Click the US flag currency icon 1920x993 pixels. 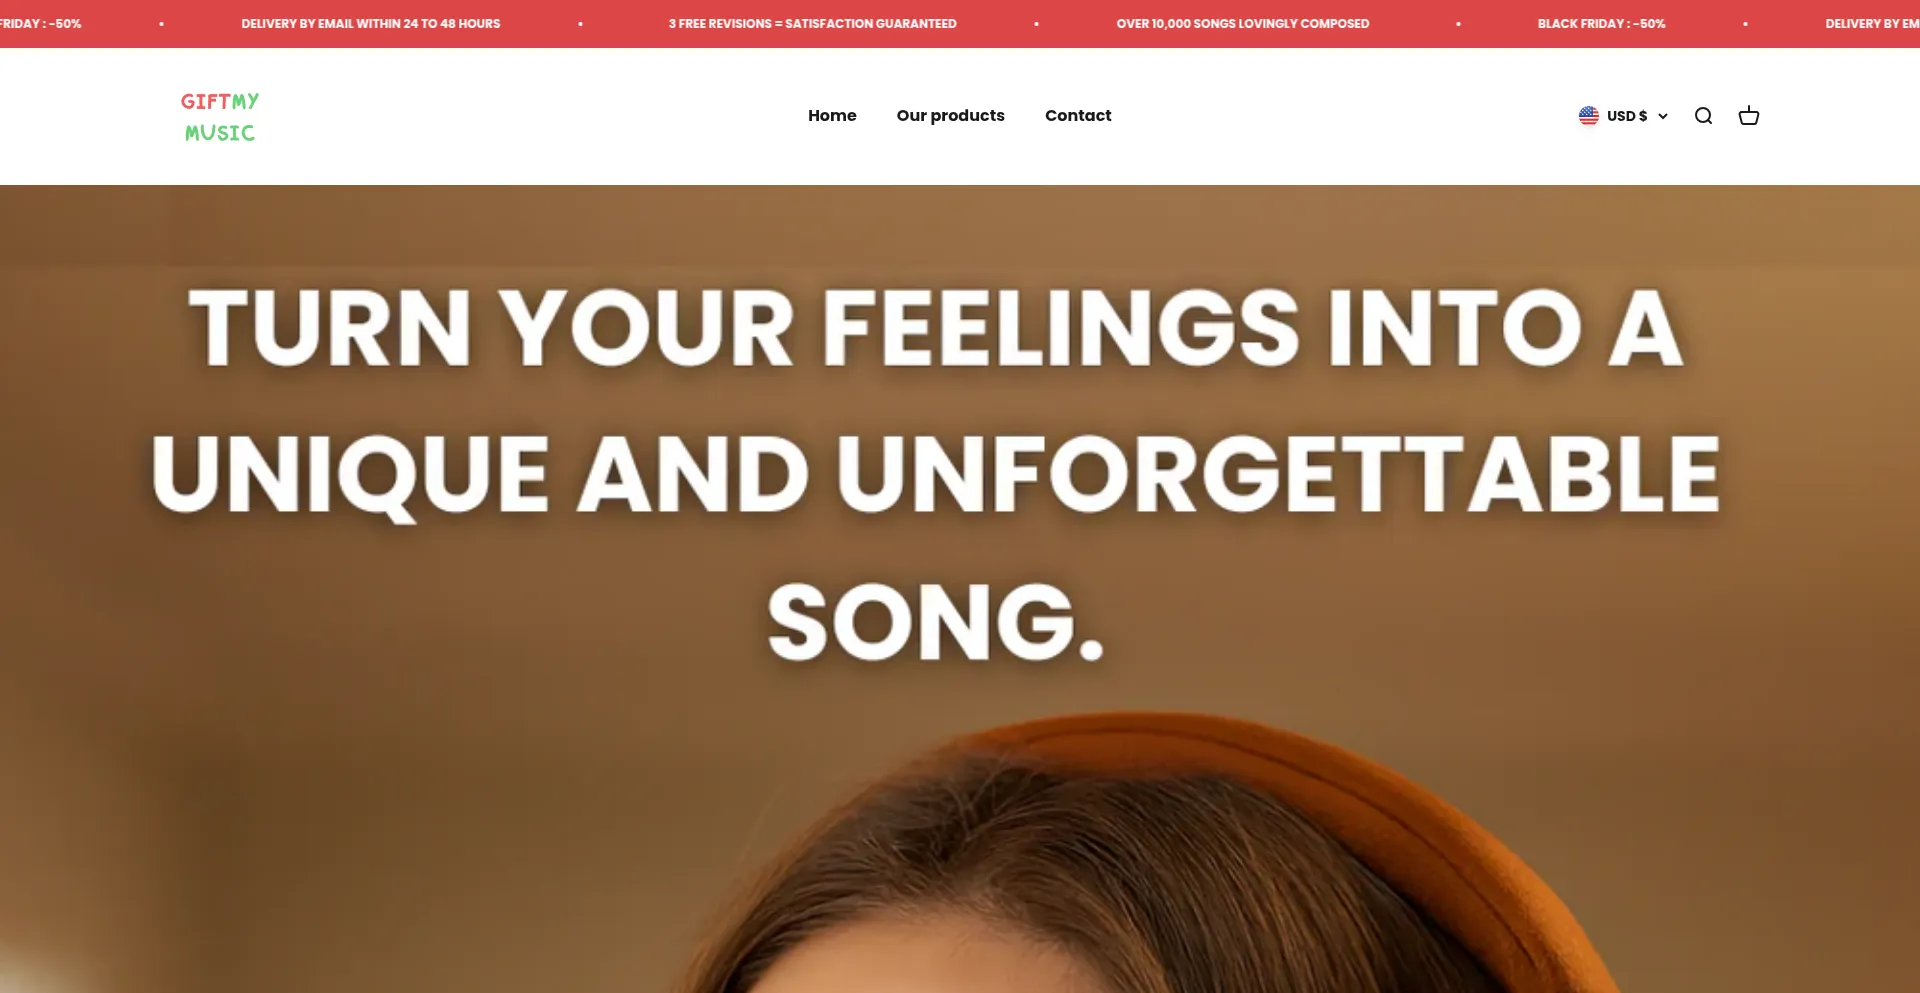(x=1588, y=116)
